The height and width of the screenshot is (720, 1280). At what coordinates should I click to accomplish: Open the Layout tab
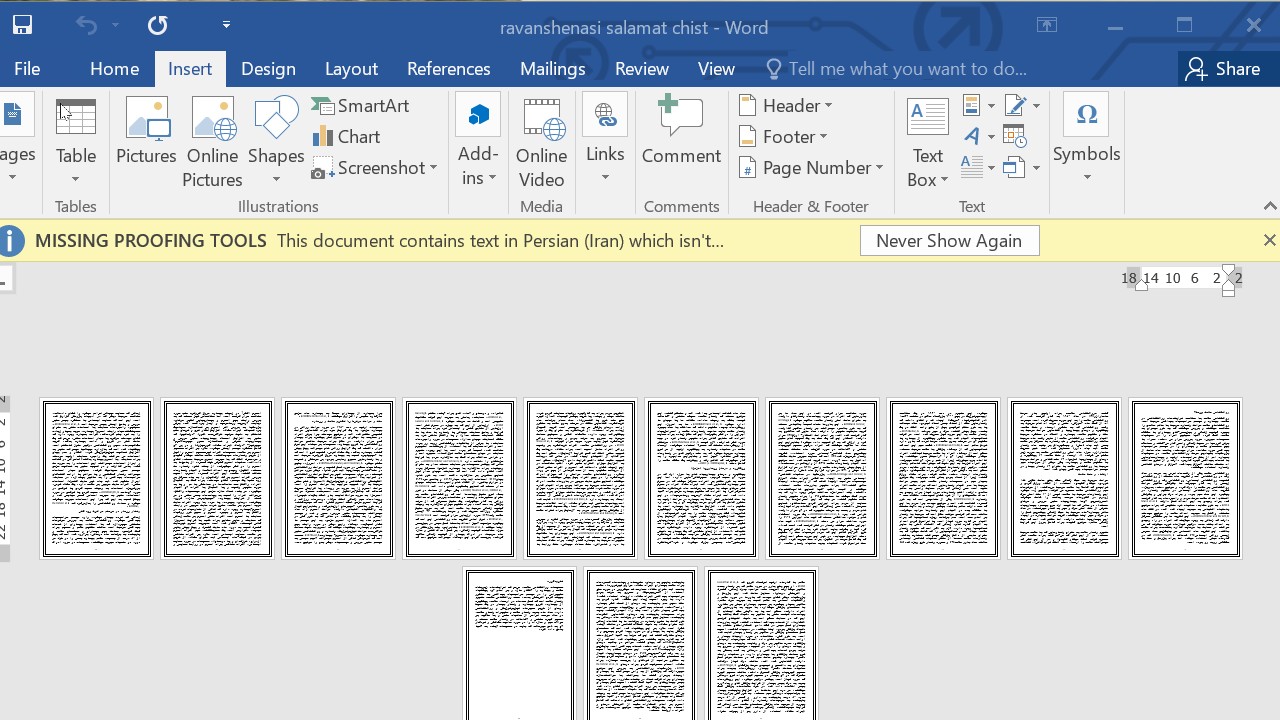351,69
